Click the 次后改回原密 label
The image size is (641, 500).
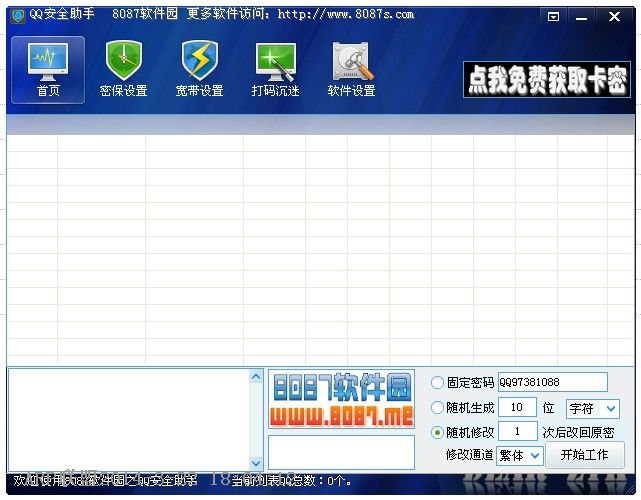click(x=578, y=433)
